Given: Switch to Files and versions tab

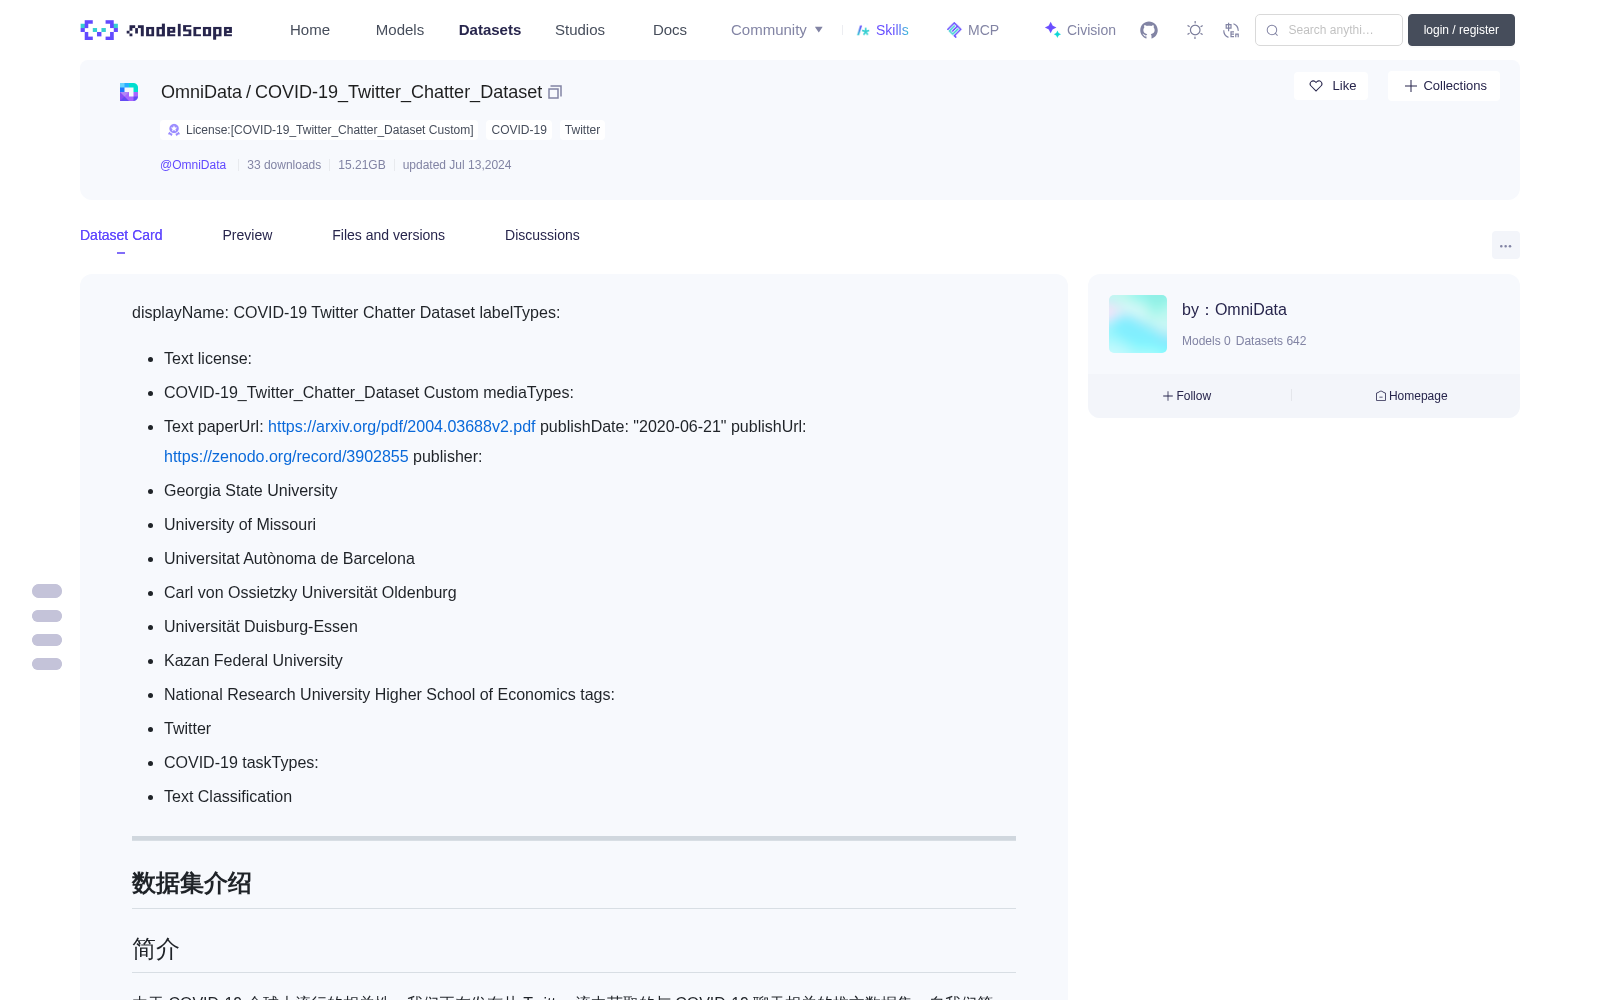Looking at the screenshot, I should (x=388, y=235).
